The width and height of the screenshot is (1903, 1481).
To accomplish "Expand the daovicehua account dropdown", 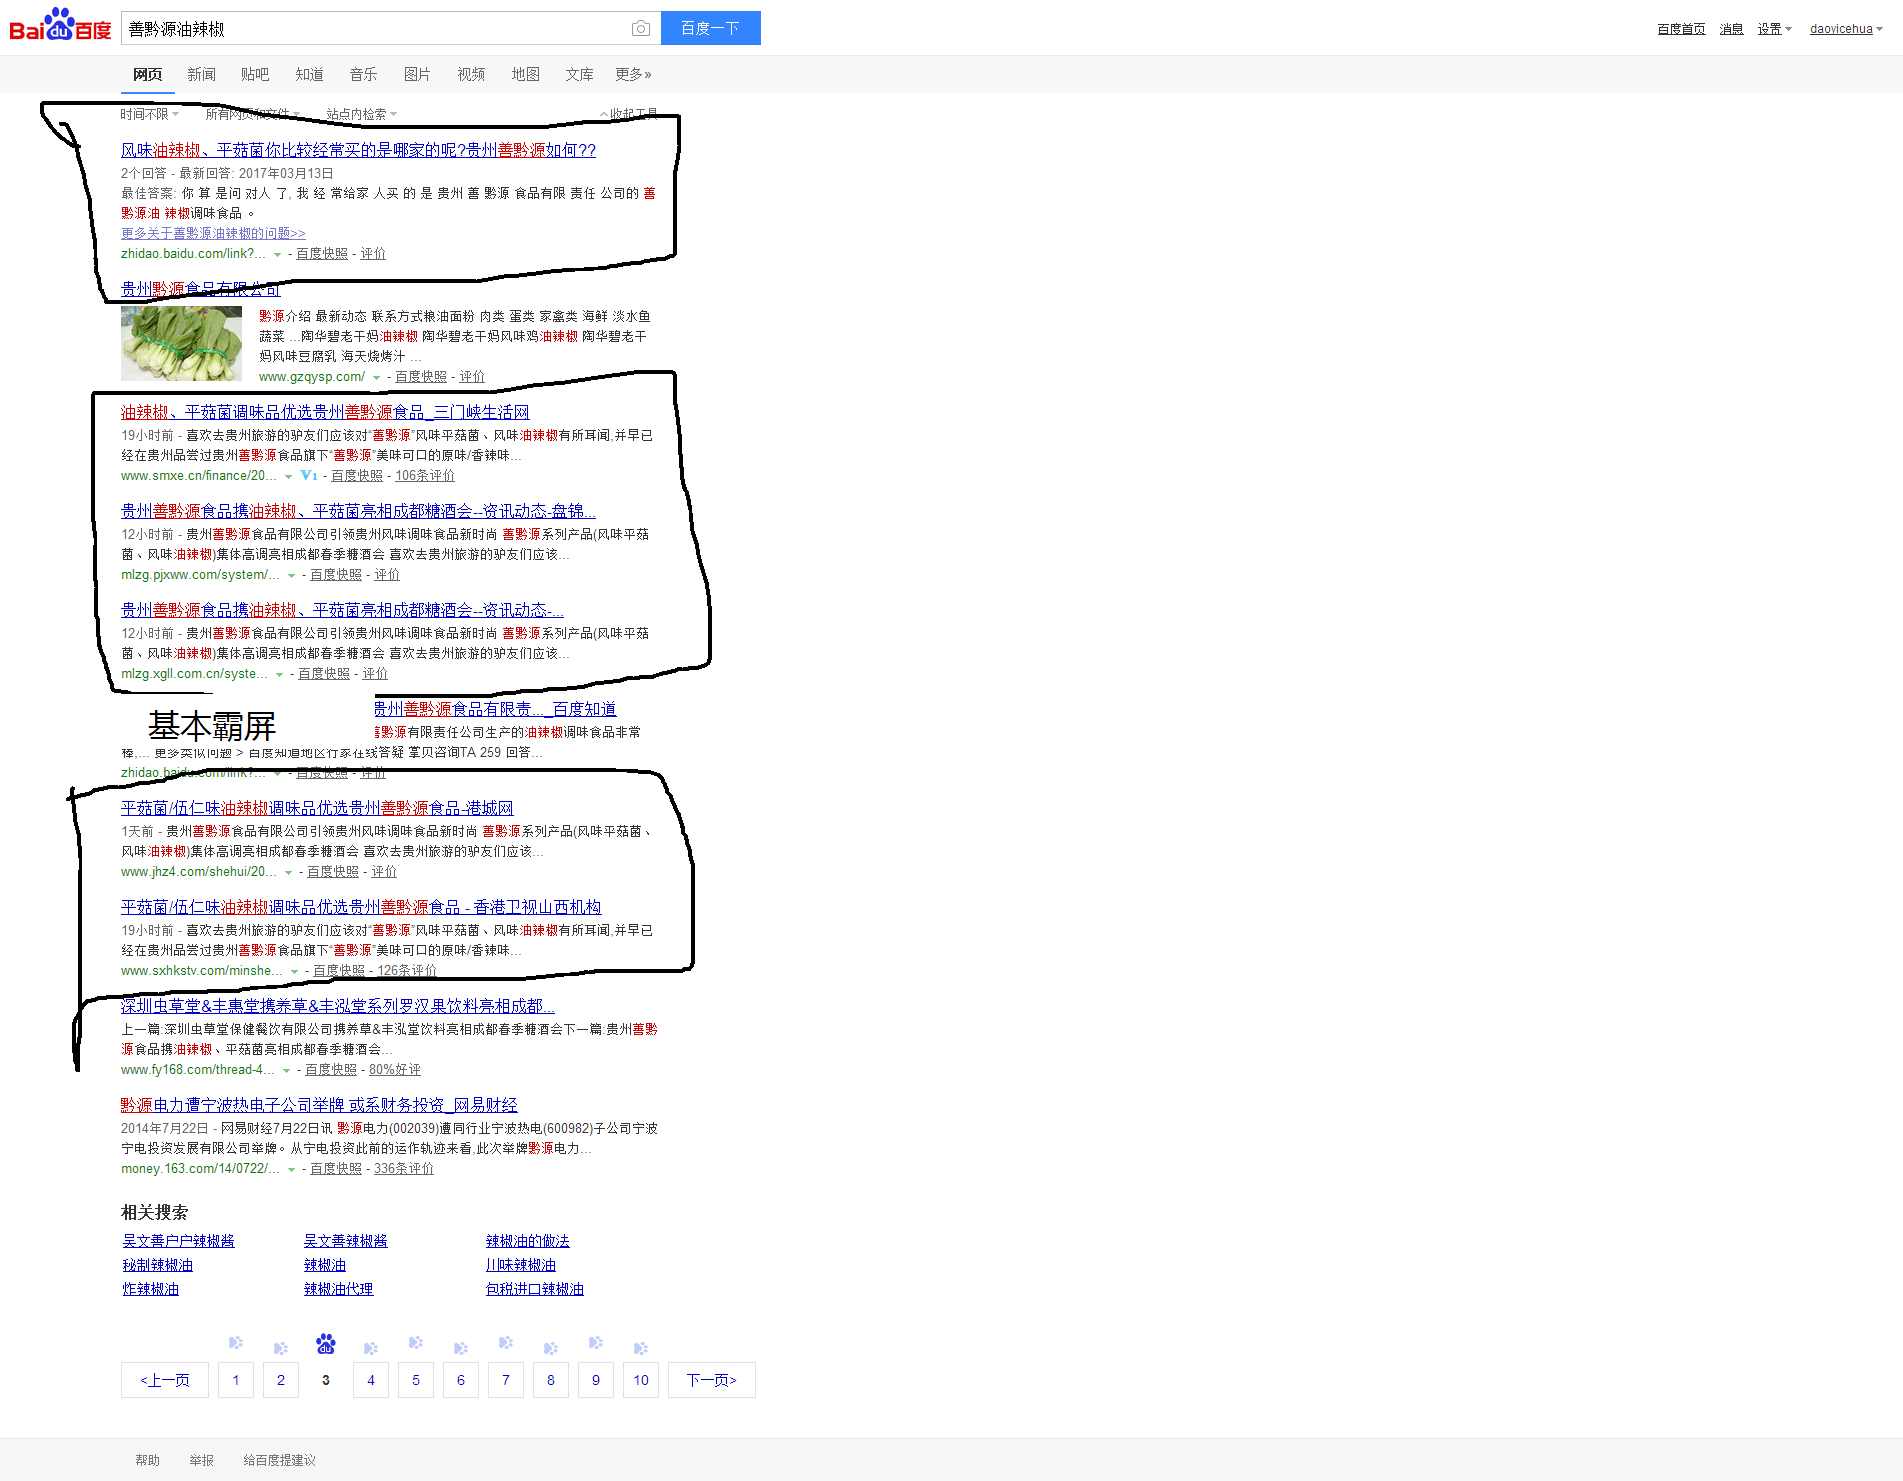I will (x=1846, y=29).
